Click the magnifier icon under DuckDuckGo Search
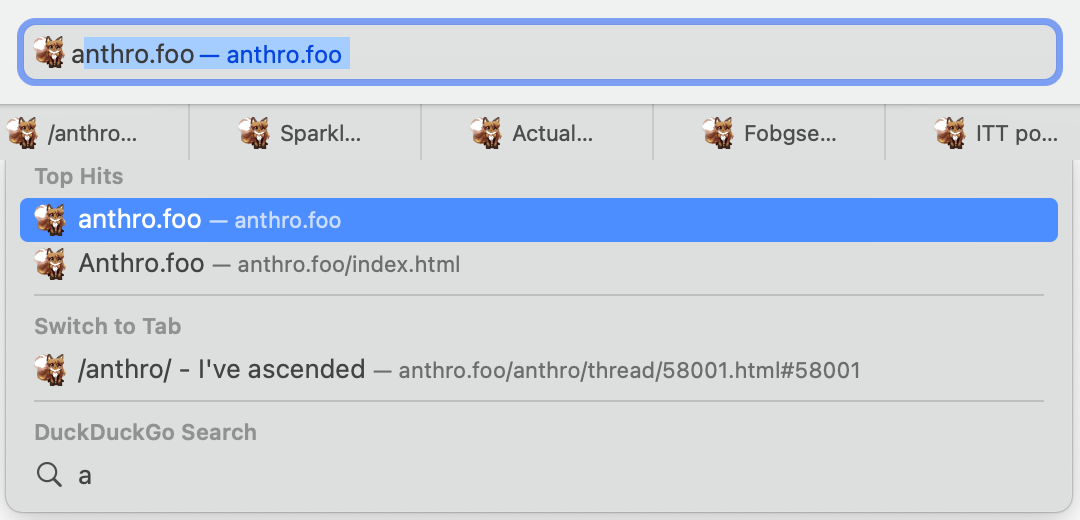The width and height of the screenshot is (1080, 520). [x=49, y=475]
